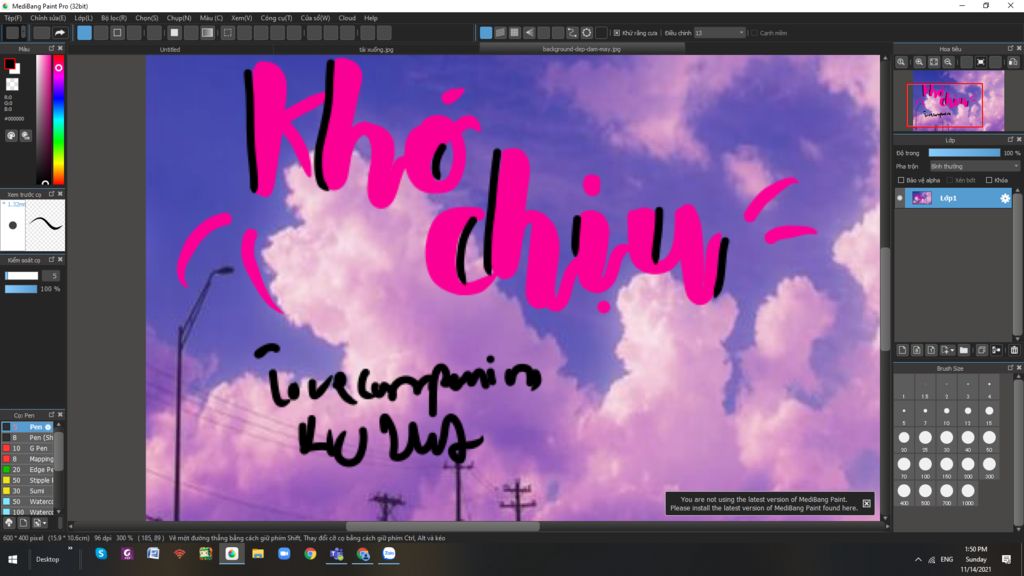Float the Màu color panel
Viewport: 1024px width, 576px height.
(x=52, y=48)
